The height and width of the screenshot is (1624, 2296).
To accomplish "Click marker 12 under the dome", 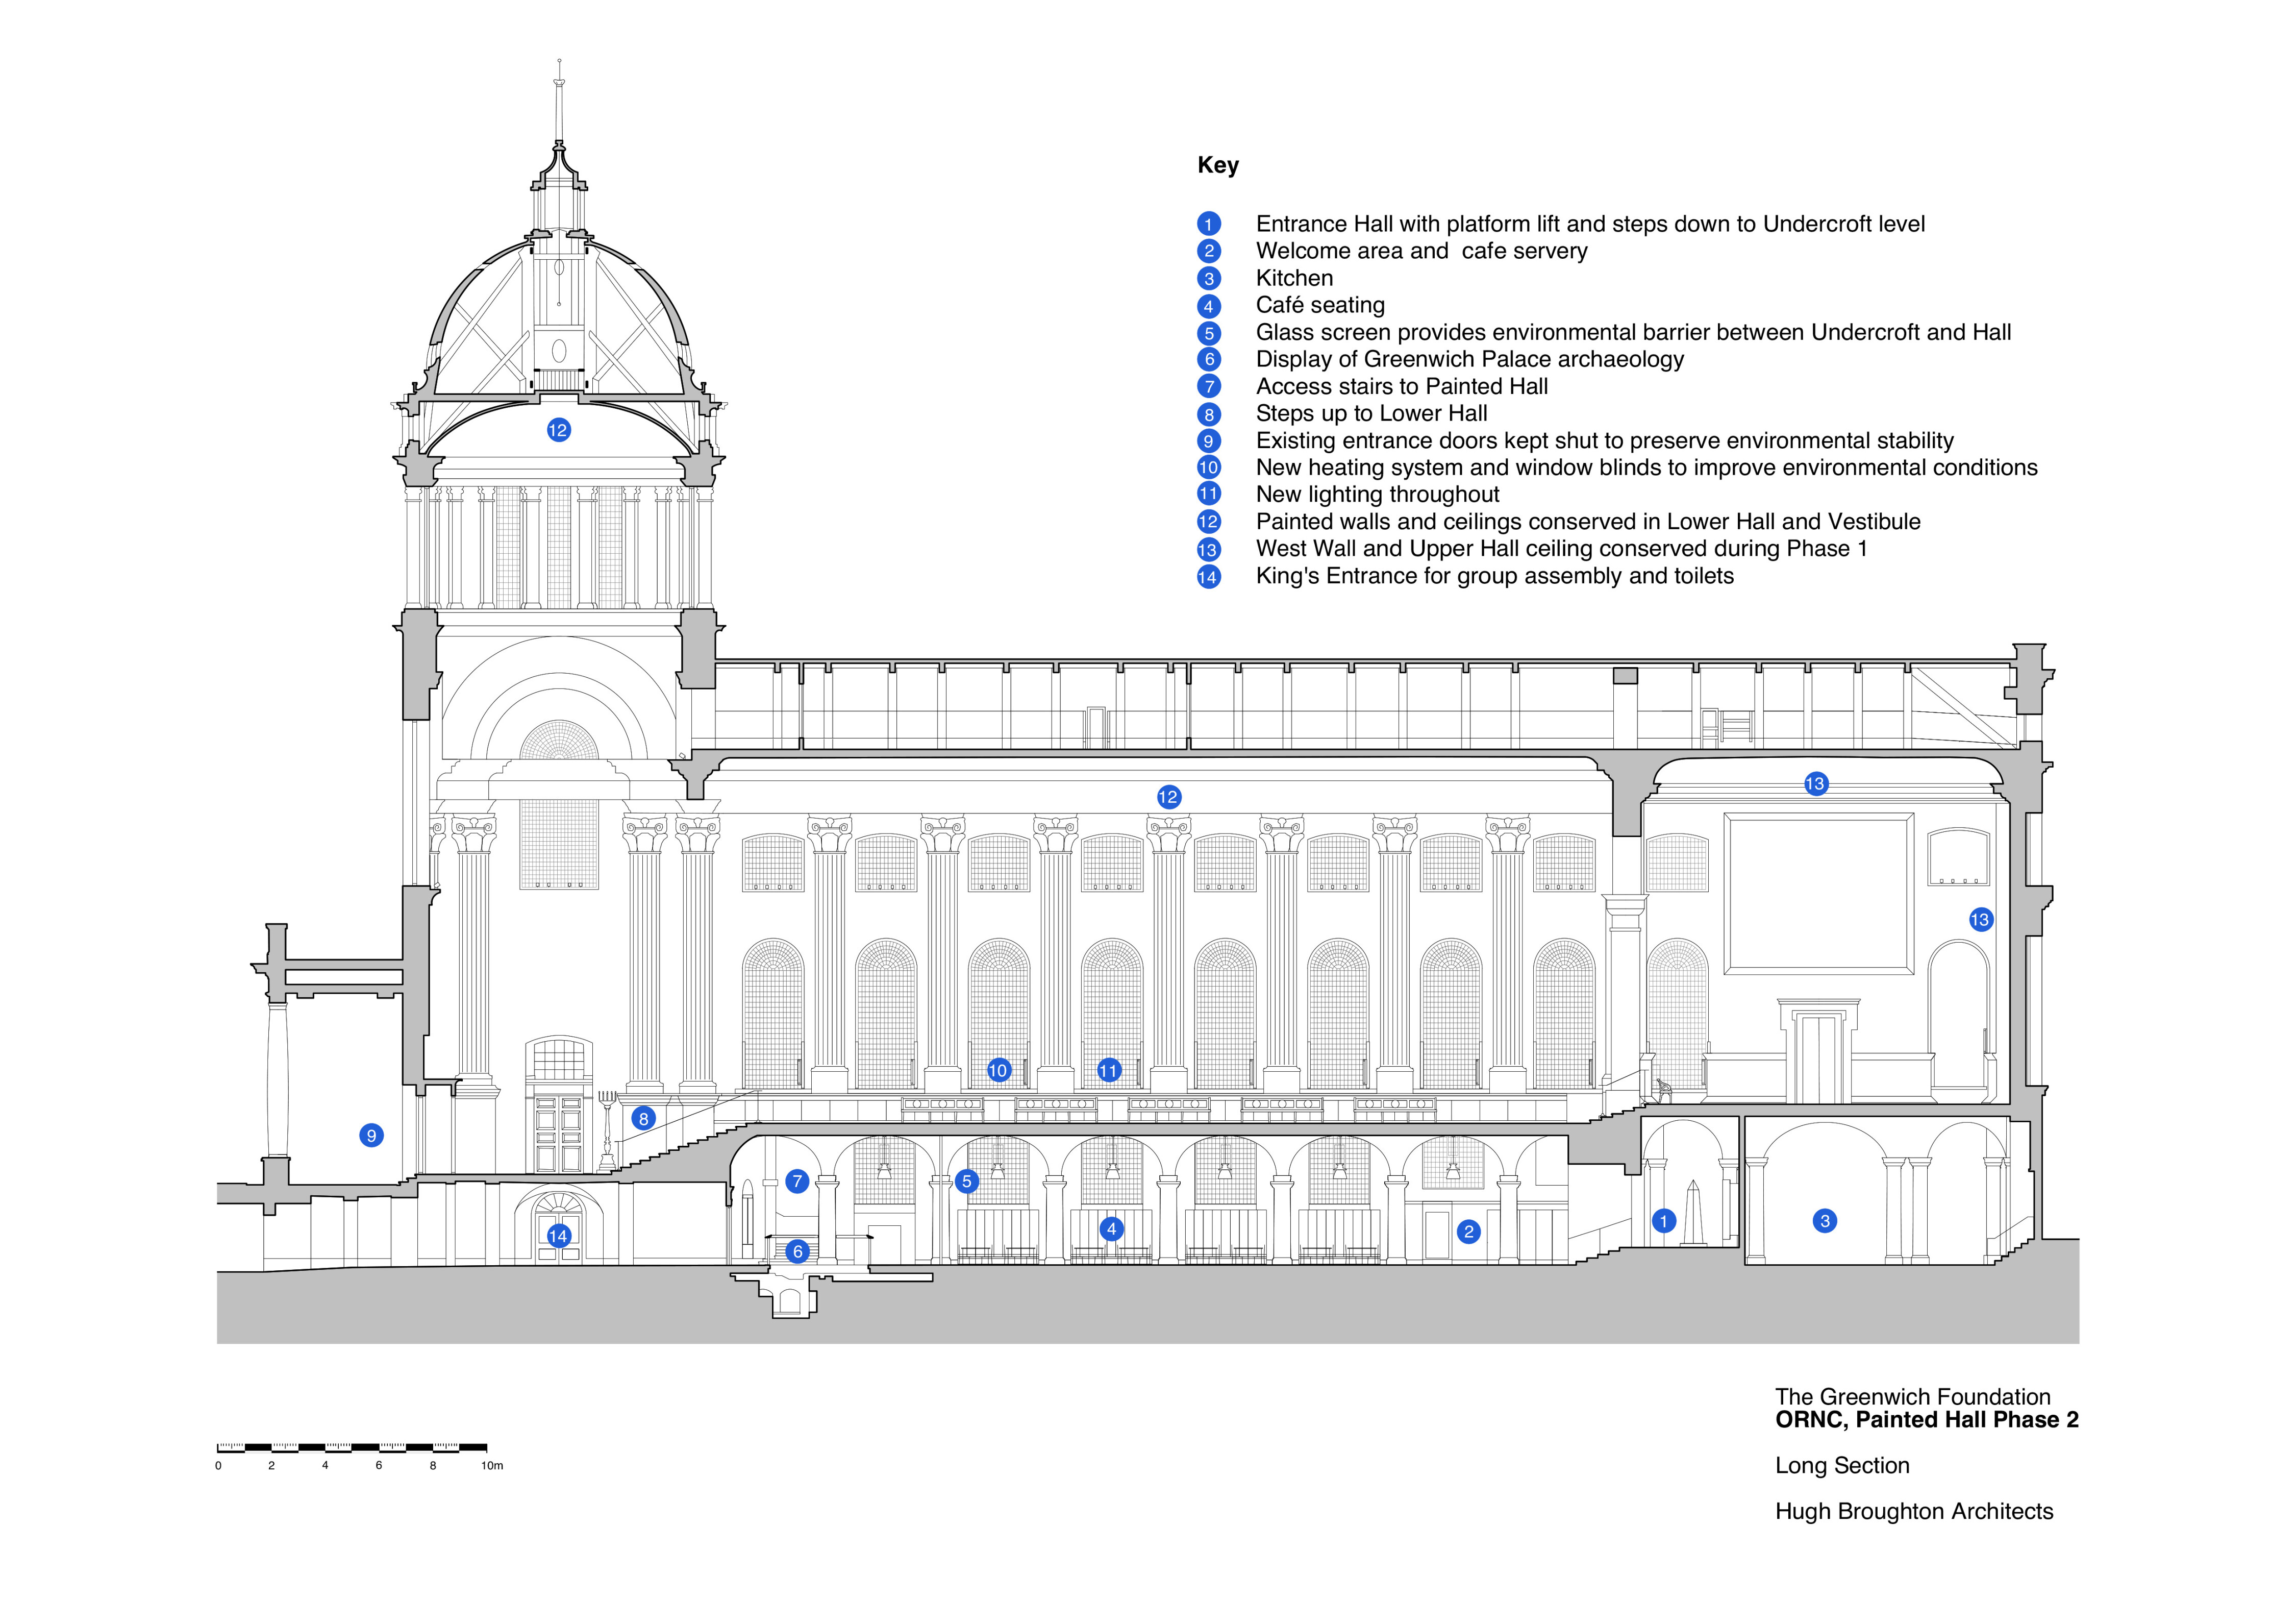I will pos(558,430).
